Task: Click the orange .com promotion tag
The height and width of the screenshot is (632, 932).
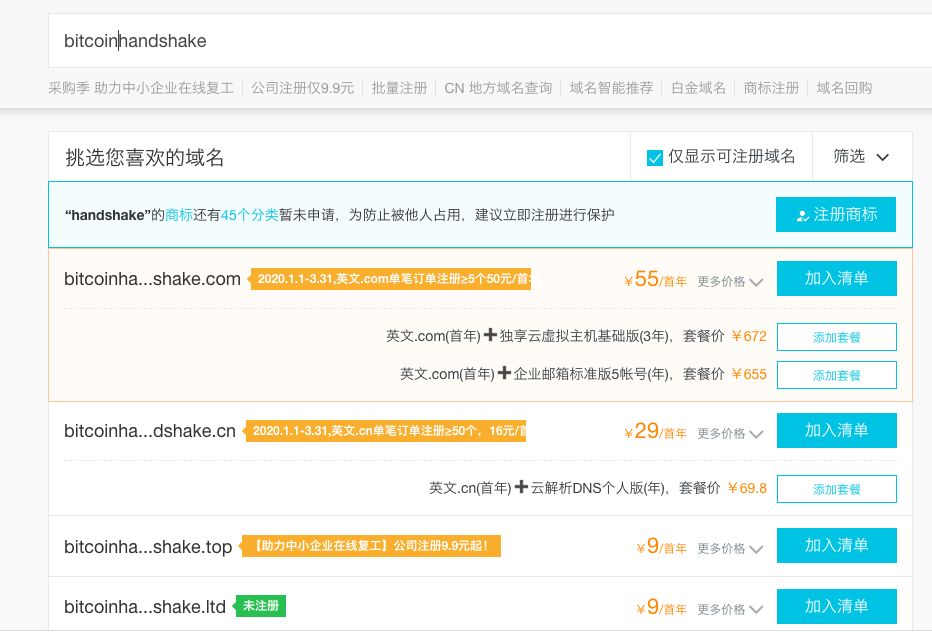Action: [x=389, y=279]
